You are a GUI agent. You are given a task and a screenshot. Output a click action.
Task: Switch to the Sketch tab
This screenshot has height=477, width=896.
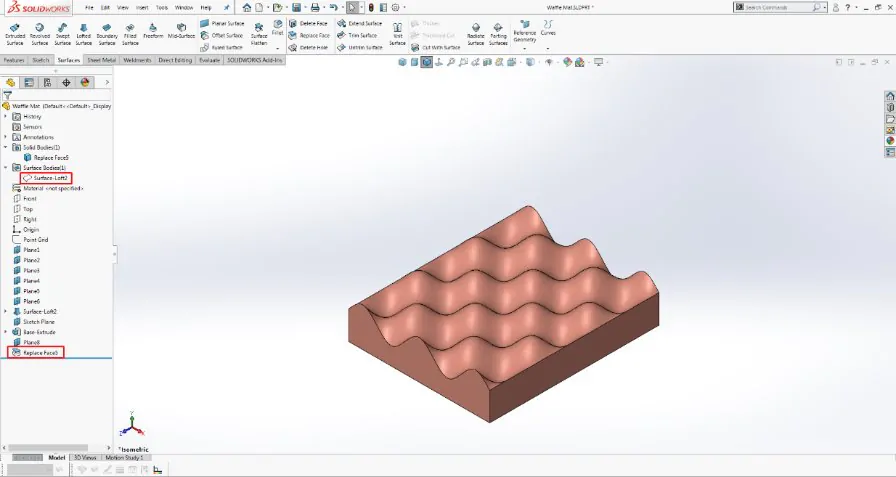click(x=41, y=60)
